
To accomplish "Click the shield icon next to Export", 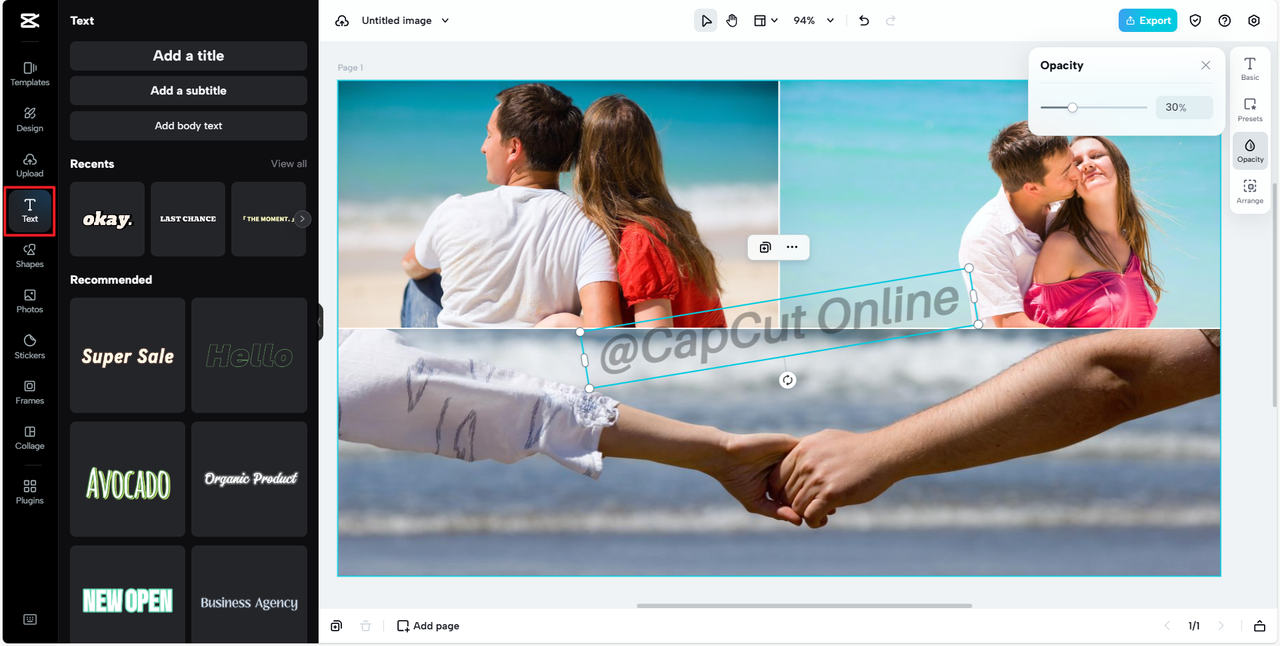I will pos(1196,20).
